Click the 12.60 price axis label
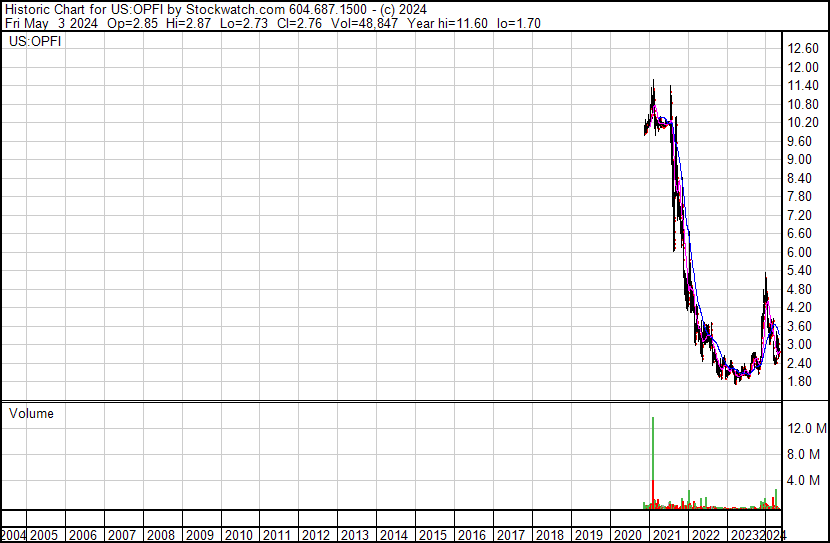 (x=803, y=49)
